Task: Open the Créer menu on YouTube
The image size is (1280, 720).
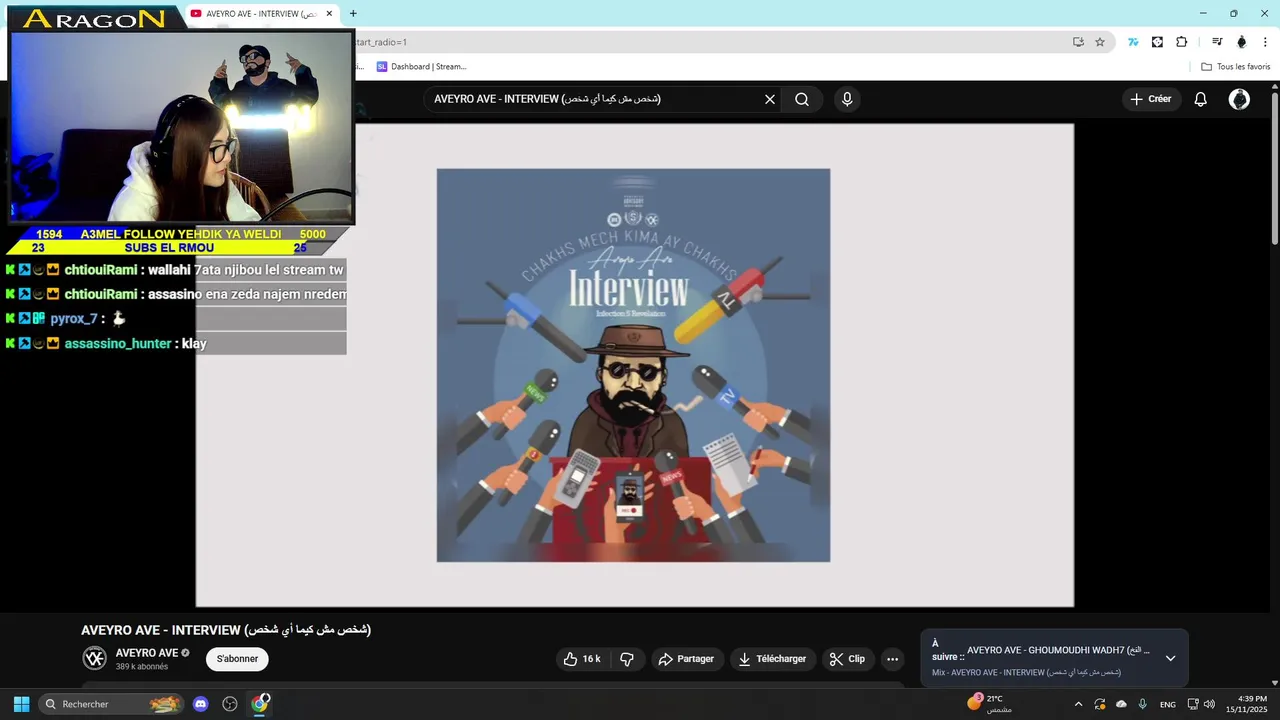Action: [1150, 99]
